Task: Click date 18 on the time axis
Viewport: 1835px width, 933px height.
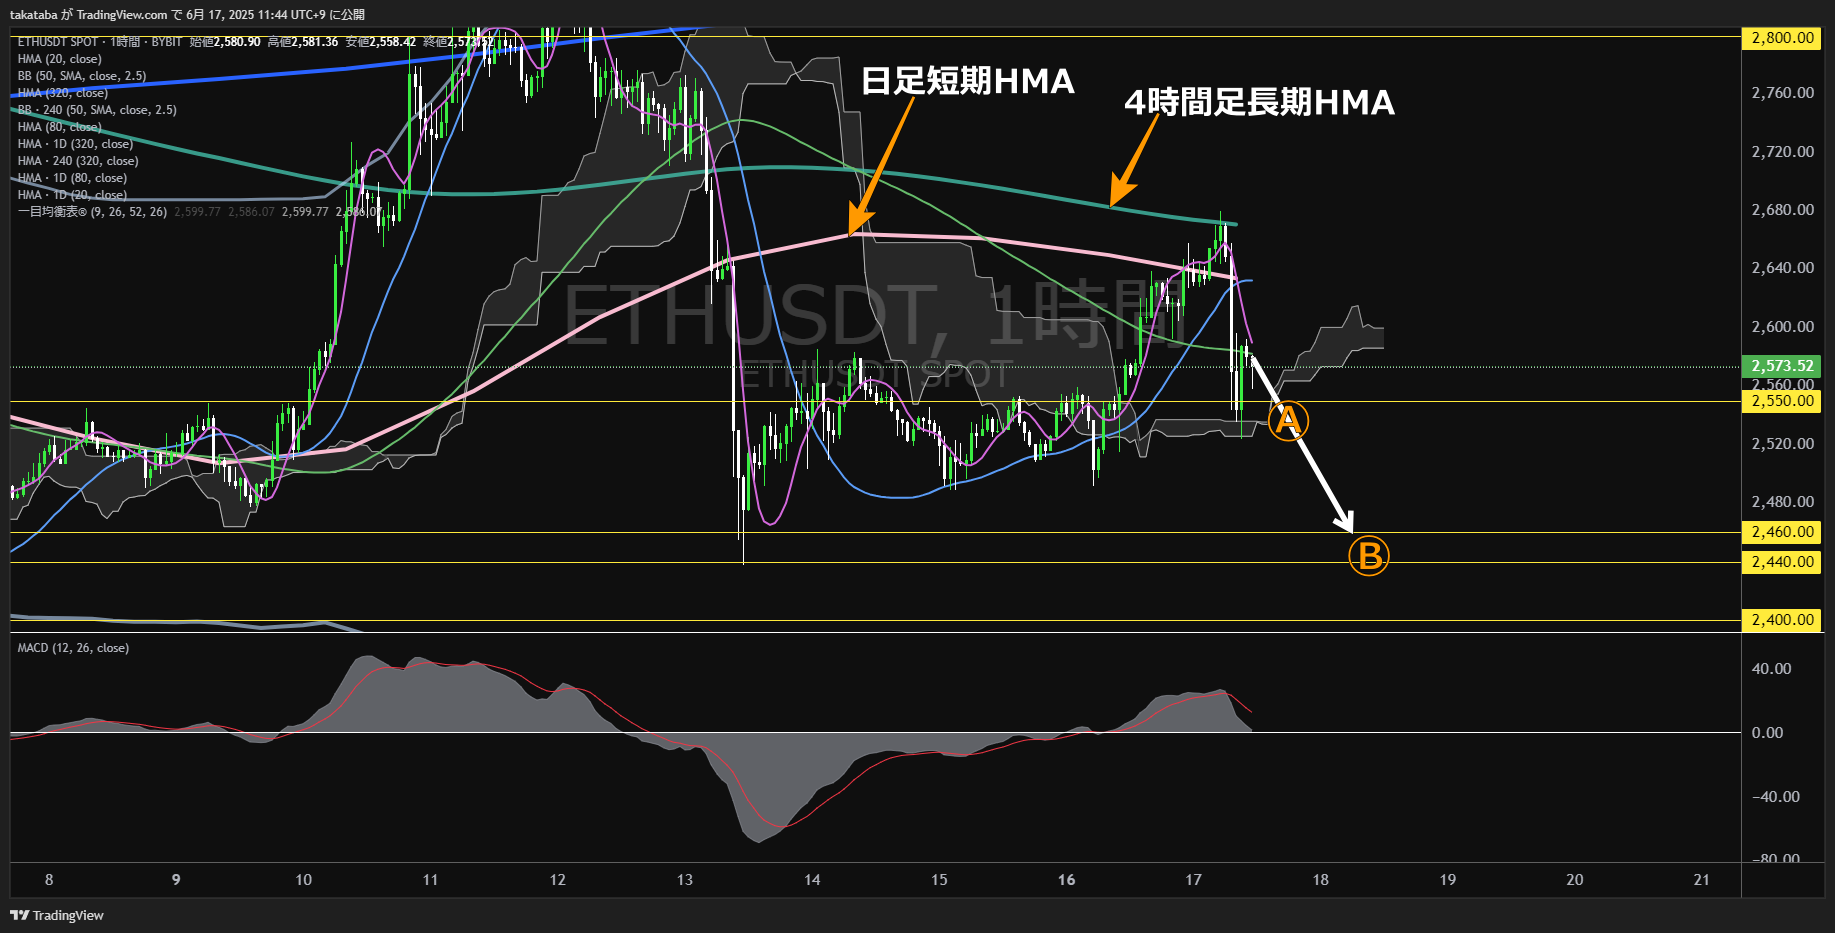Action: click(x=1320, y=880)
